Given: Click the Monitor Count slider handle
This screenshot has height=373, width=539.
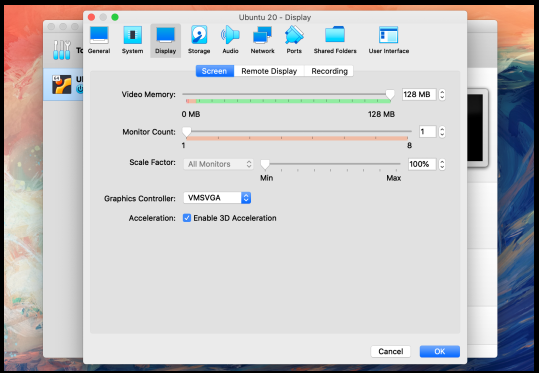Looking at the screenshot, I should tap(187, 132).
